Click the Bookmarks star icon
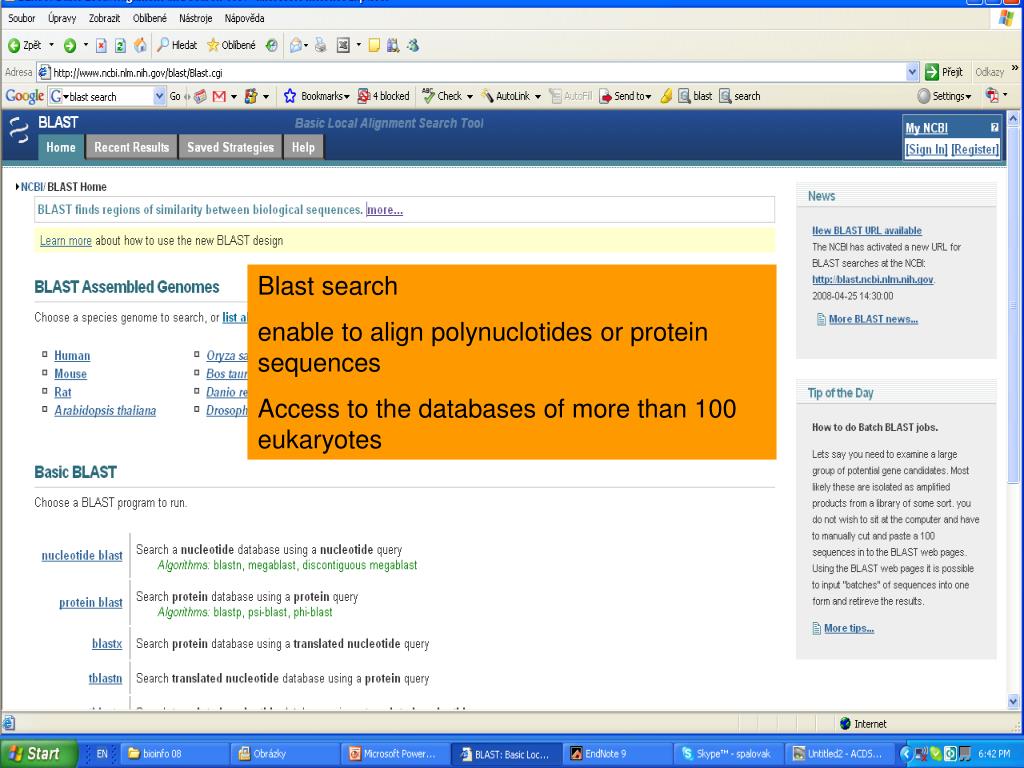 click(x=290, y=97)
